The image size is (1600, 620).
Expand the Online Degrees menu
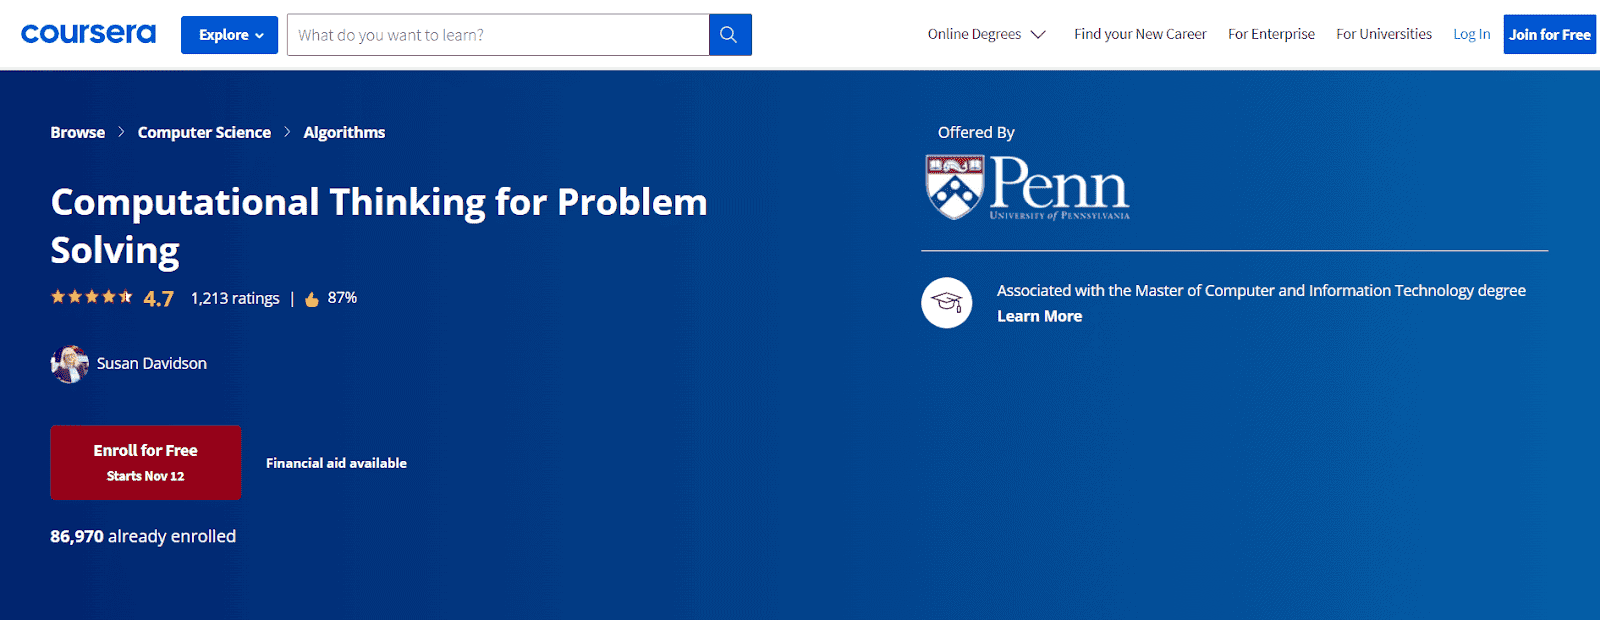[x=986, y=34]
